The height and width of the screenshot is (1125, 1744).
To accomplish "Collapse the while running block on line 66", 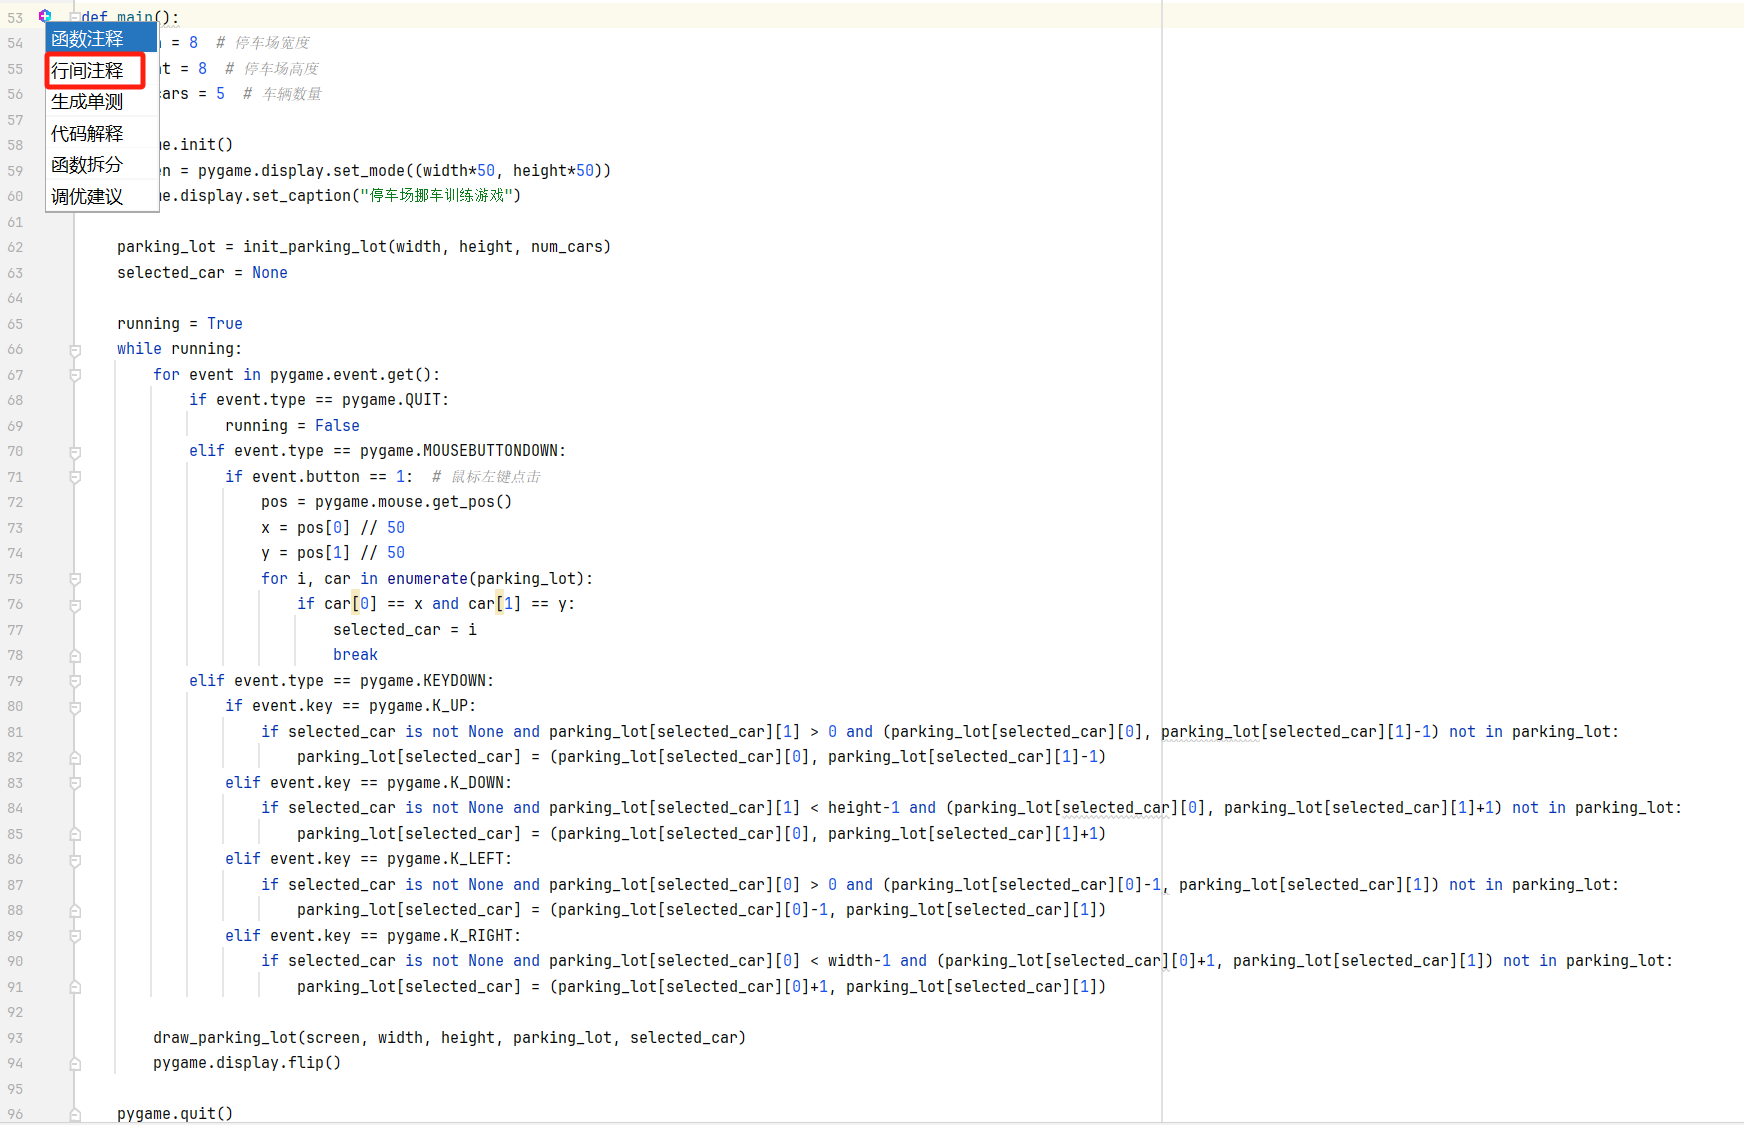I will [75, 350].
